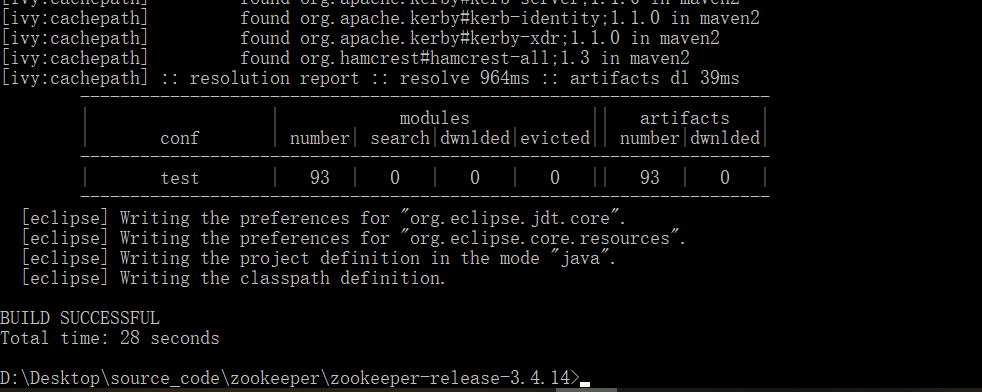Click the "org.eclipse.jdt.core" preferences line
The width and height of the screenshot is (982, 392).
pyautogui.click(x=324, y=219)
